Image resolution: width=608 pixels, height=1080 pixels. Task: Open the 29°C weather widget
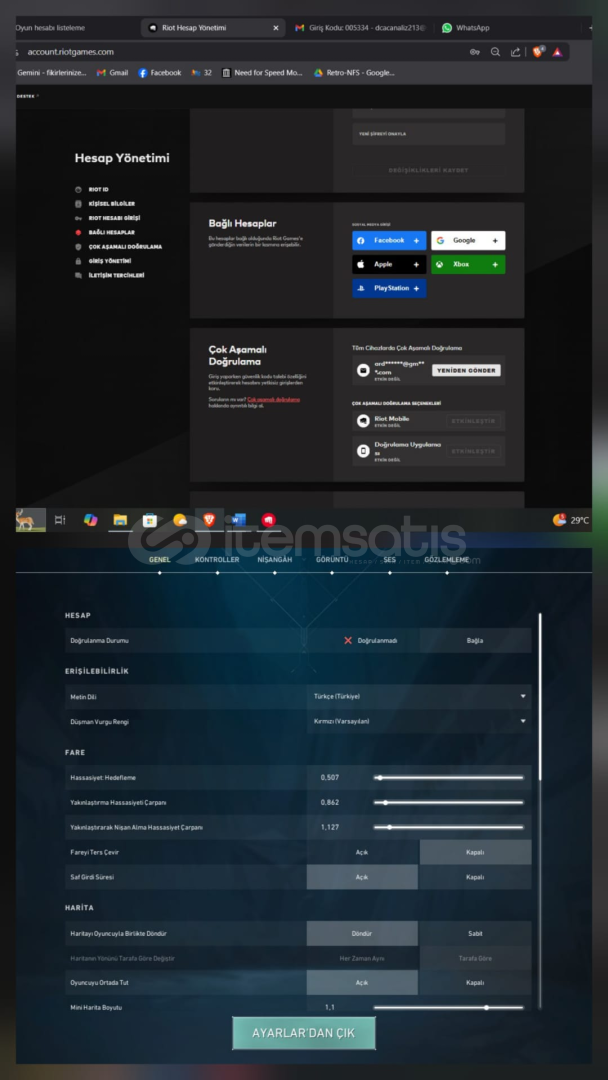coord(572,520)
